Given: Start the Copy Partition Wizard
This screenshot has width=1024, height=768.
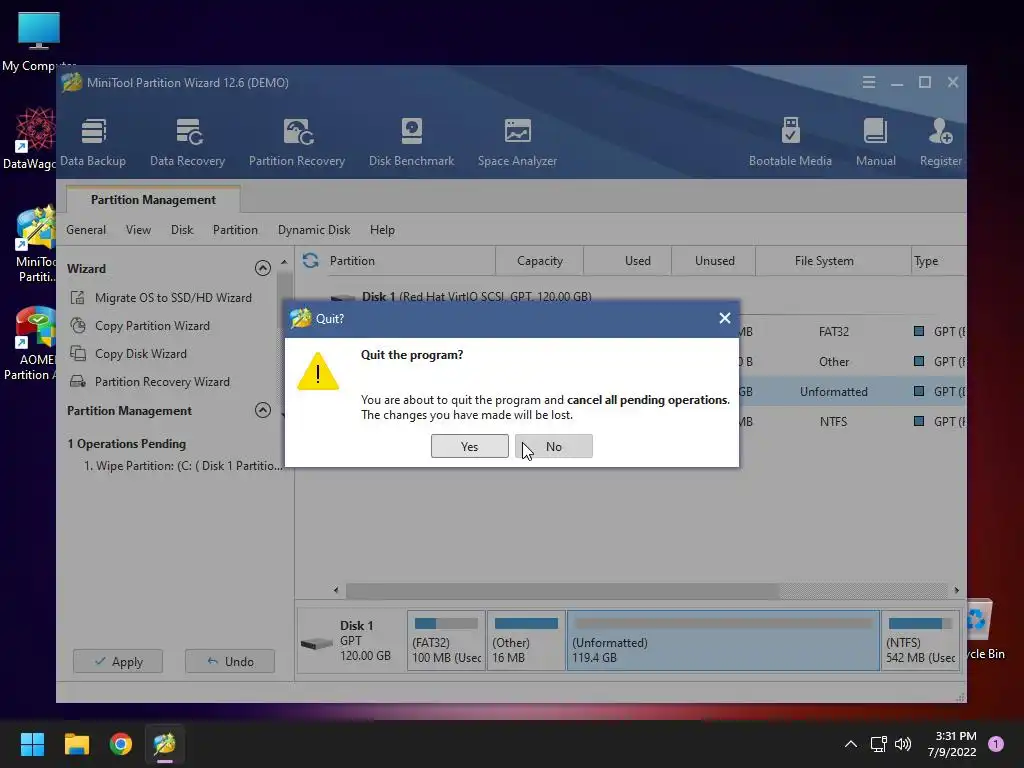Looking at the screenshot, I should (x=152, y=326).
